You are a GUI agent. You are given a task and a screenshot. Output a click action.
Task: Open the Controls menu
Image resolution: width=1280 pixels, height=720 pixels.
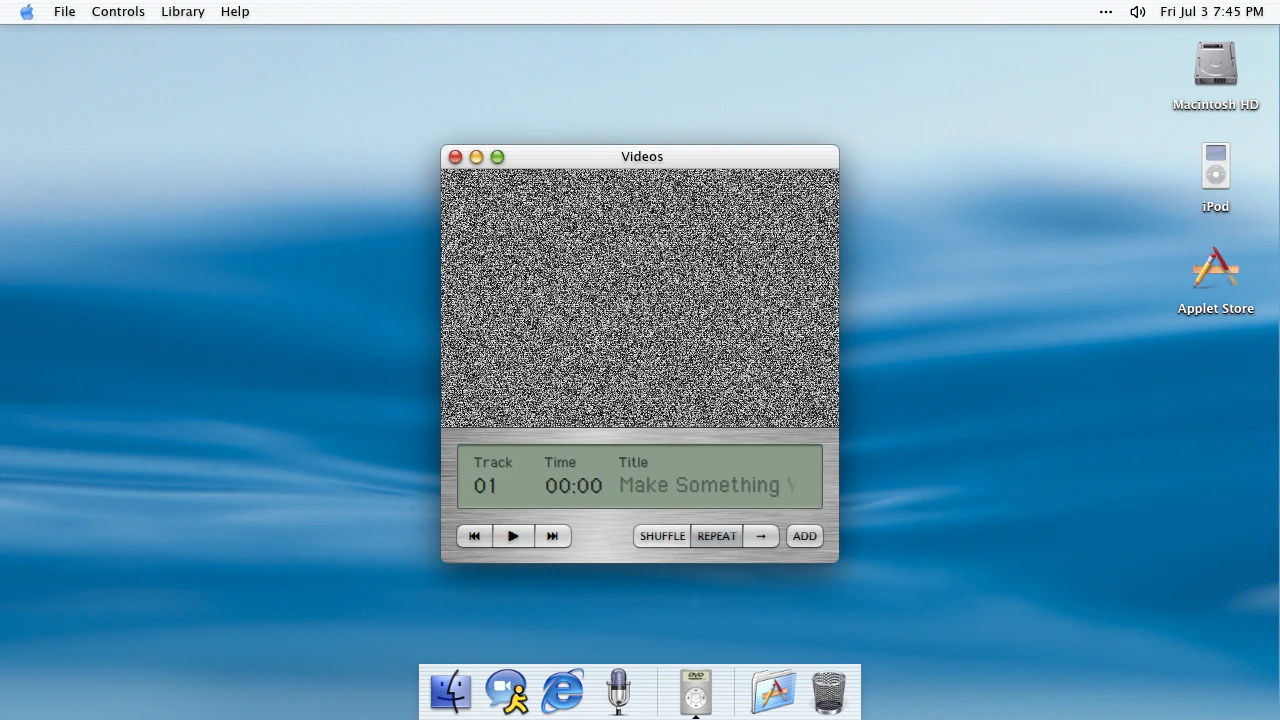pyautogui.click(x=118, y=12)
